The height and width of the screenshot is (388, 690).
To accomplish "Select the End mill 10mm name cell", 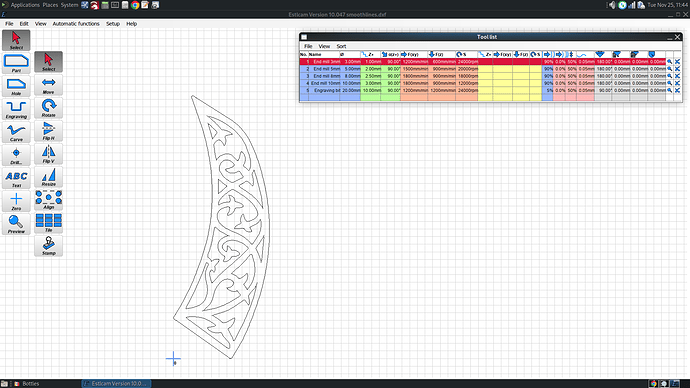I will (x=324, y=83).
